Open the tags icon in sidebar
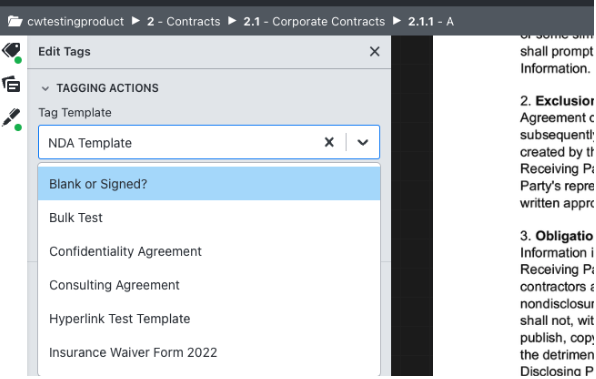The image size is (596, 379). [x=11, y=51]
